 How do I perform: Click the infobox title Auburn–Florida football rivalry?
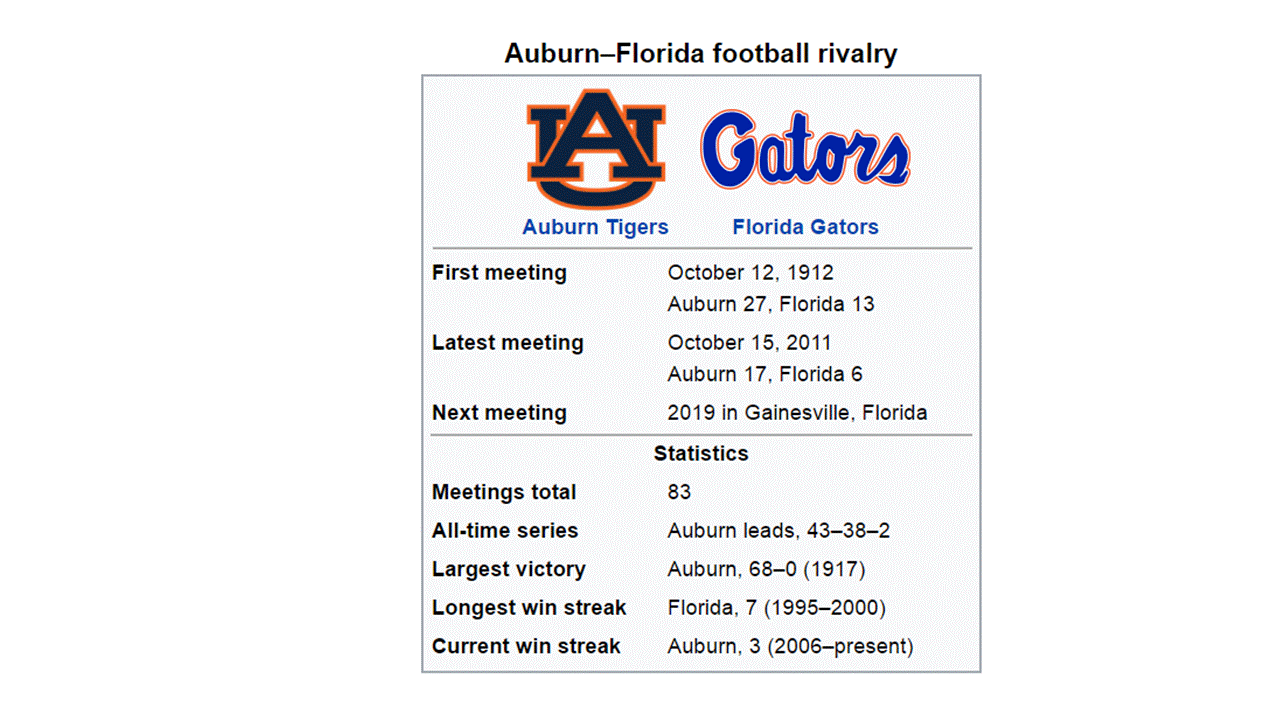[700, 53]
